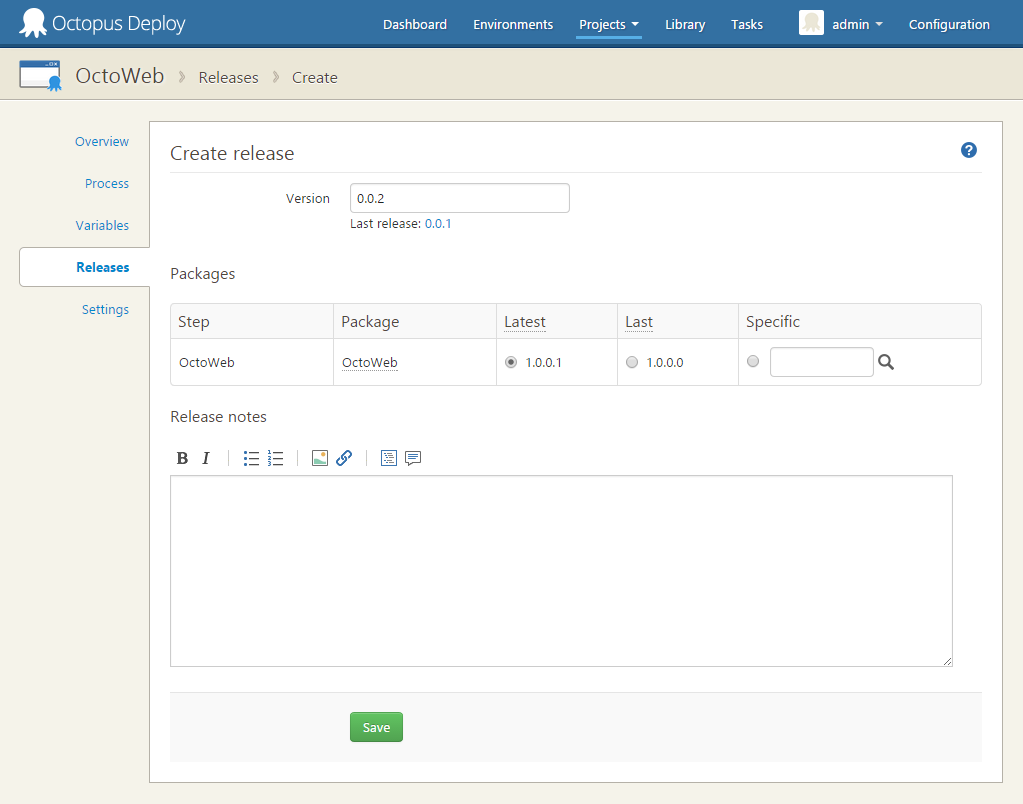Screen dimensions: 1023x804
Task: Open the Process section
Action: 106,183
